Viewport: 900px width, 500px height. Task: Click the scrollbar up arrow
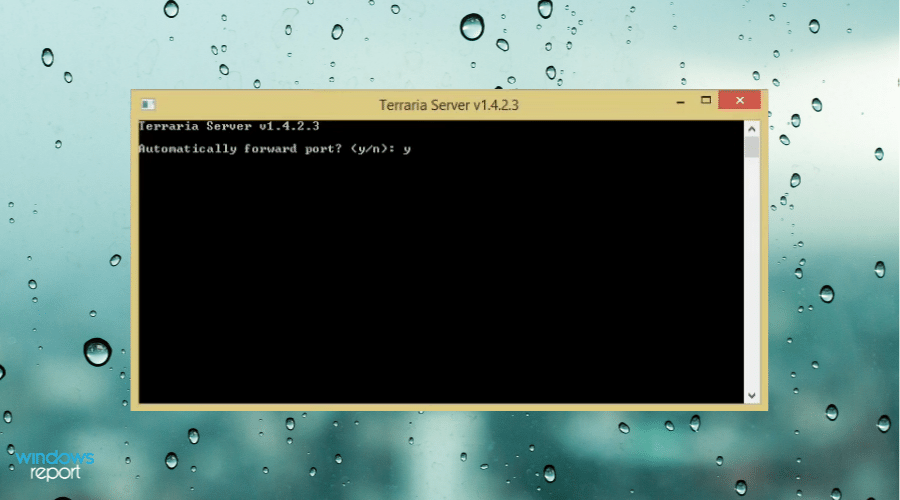[751, 129]
